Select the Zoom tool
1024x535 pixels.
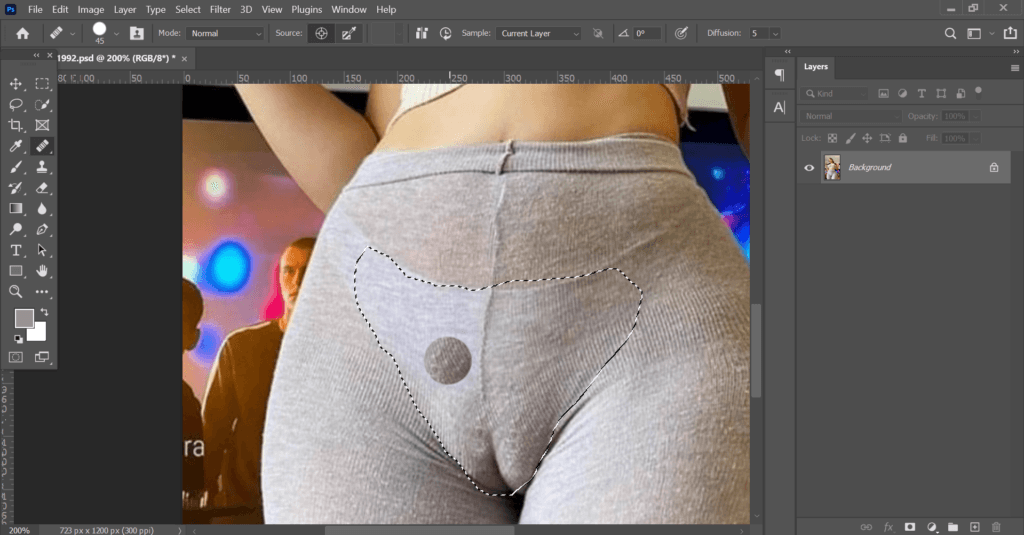tap(16, 292)
